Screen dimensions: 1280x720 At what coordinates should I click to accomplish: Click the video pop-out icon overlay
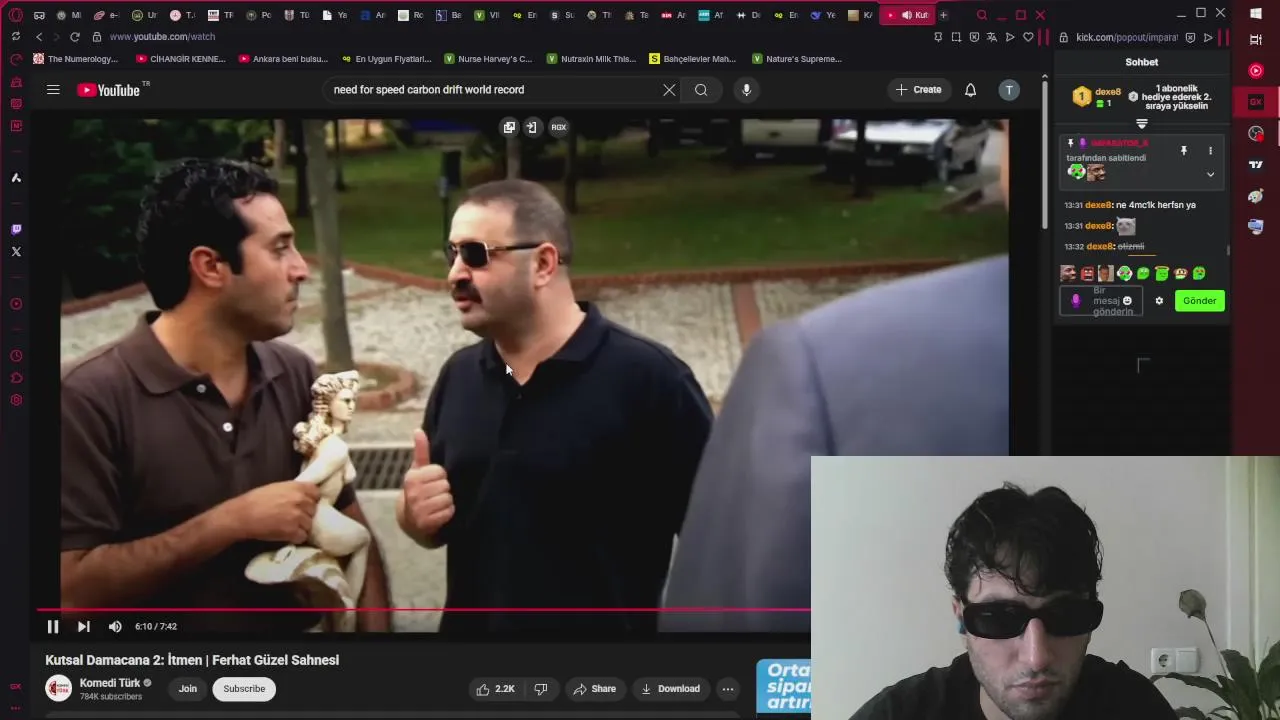509,127
